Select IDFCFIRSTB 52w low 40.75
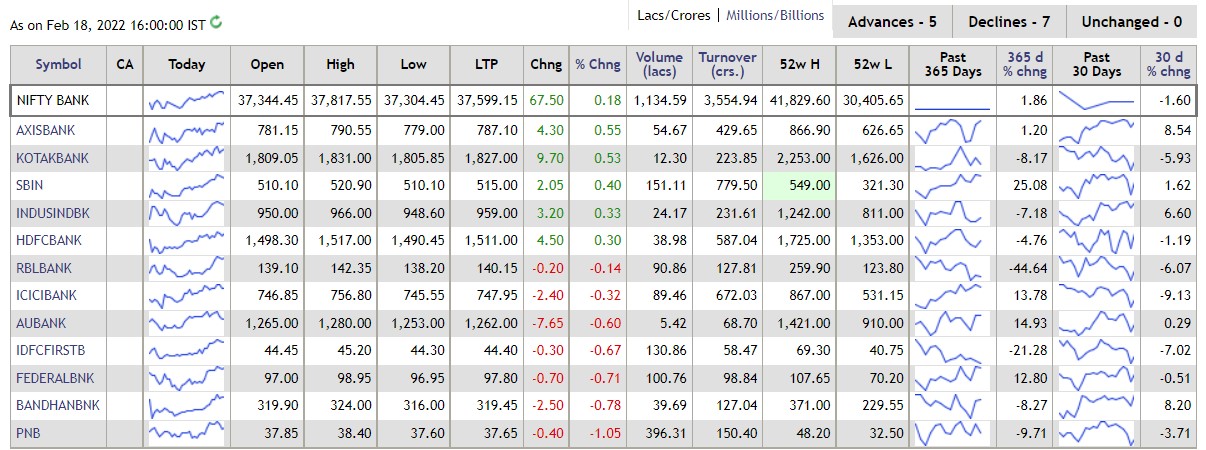The image size is (1206, 450). pyautogui.click(x=887, y=350)
